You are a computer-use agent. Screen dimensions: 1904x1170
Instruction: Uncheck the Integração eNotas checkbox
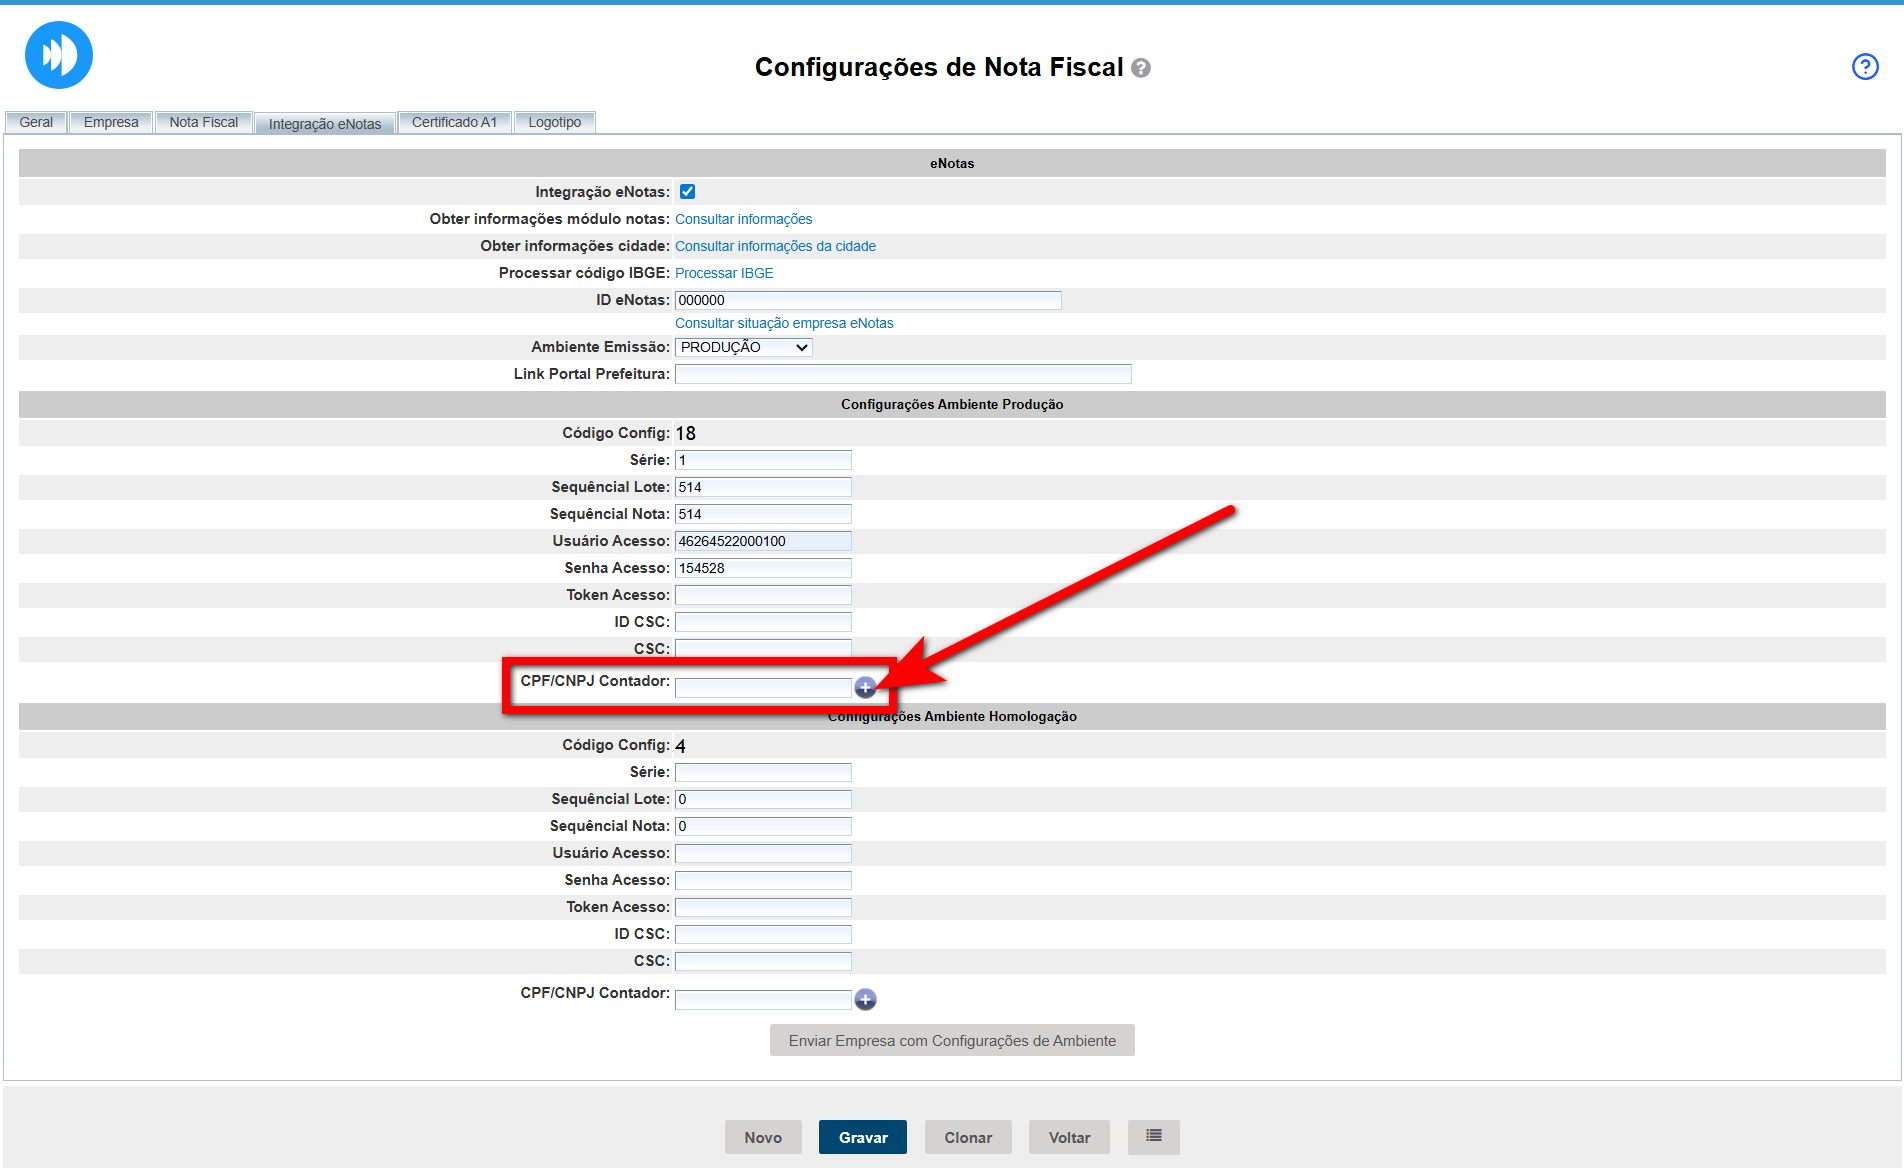687,192
